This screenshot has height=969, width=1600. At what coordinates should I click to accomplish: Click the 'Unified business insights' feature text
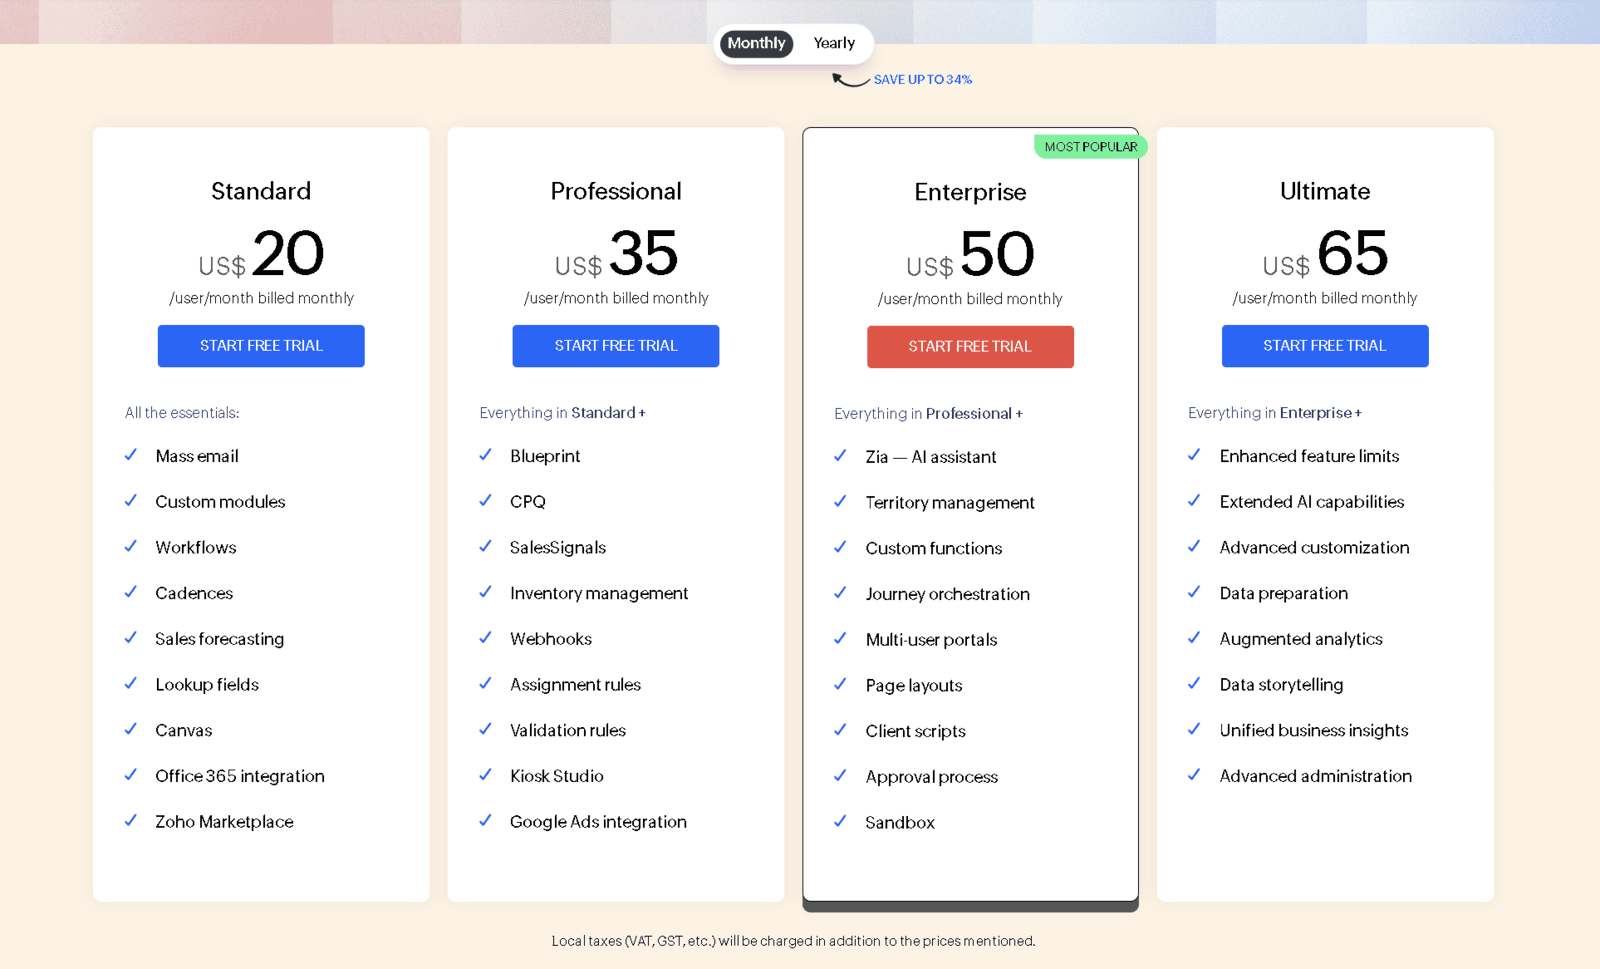pos(1314,731)
